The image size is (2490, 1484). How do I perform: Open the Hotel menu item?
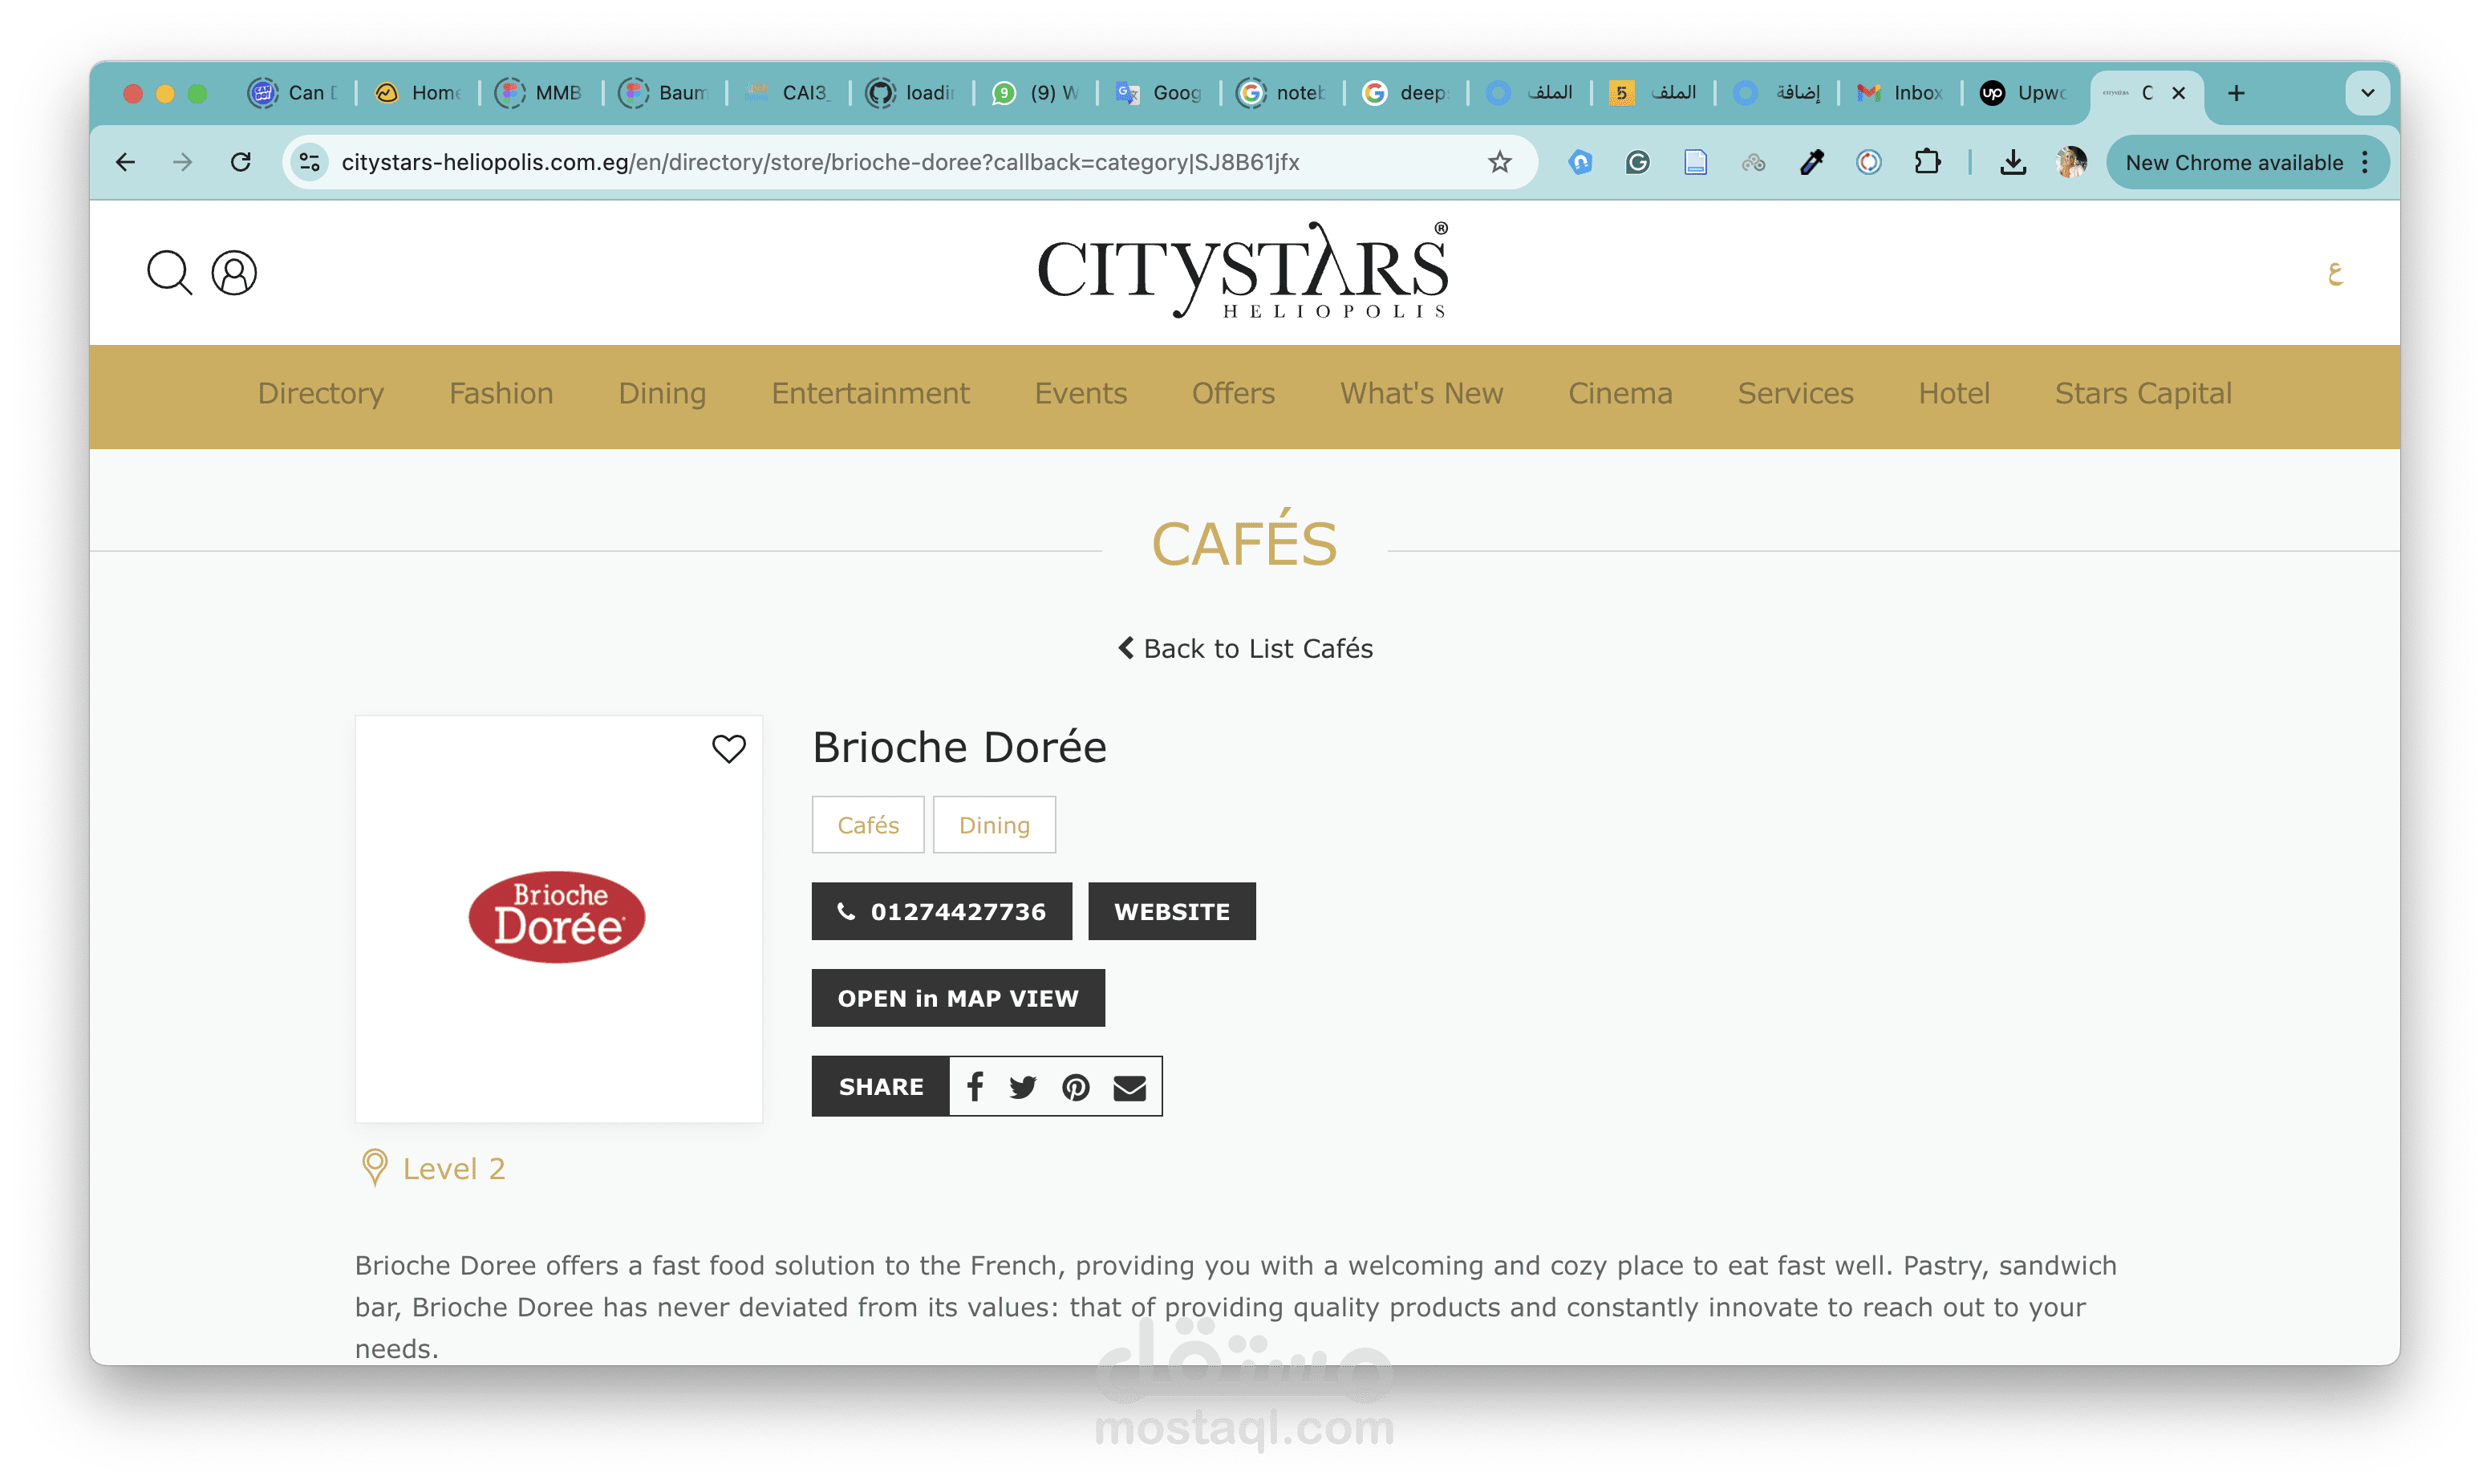[x=1954, y=394]
